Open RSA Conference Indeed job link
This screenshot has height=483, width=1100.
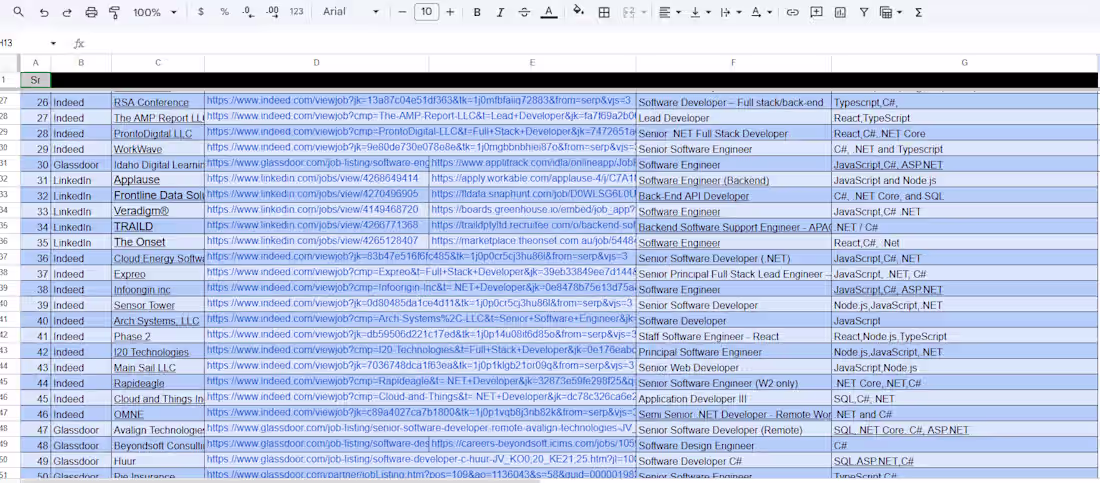pos(419,101)
